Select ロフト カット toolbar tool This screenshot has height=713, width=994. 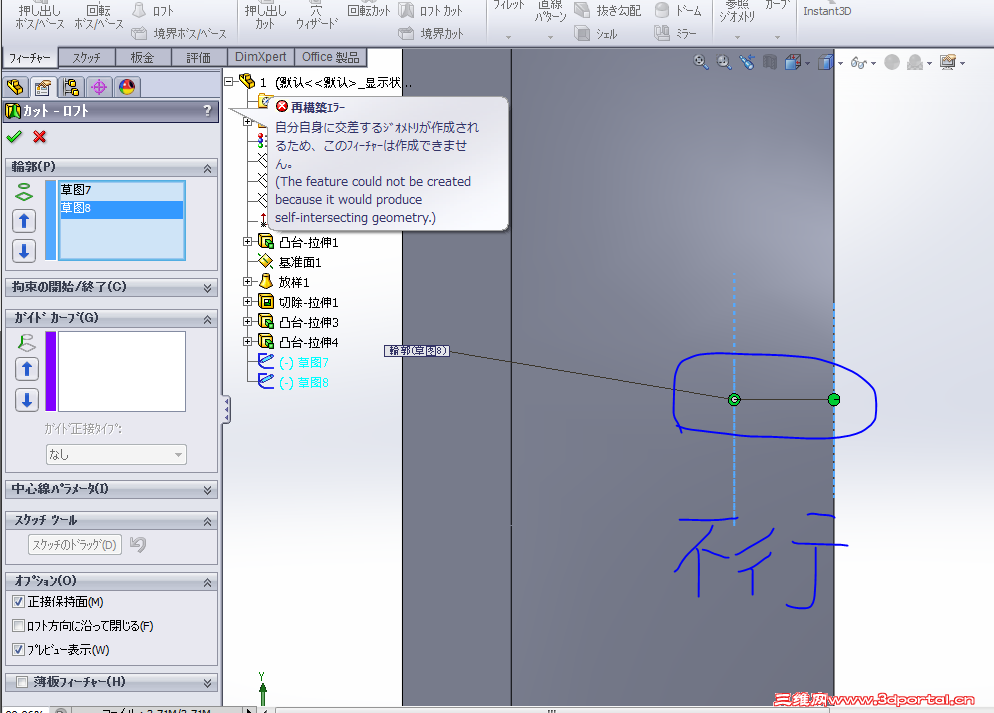[x=431, y=11]
